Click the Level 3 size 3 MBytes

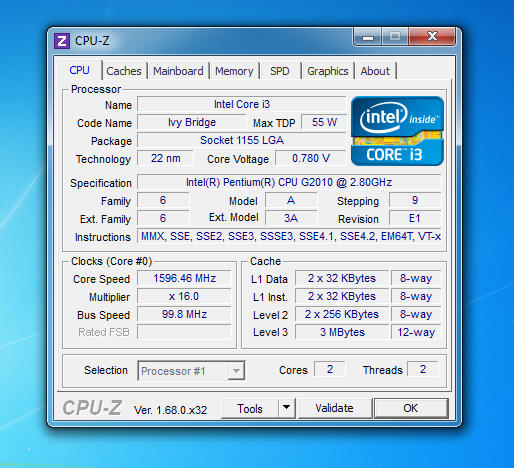pyautogui.click(x=342, y=332)
